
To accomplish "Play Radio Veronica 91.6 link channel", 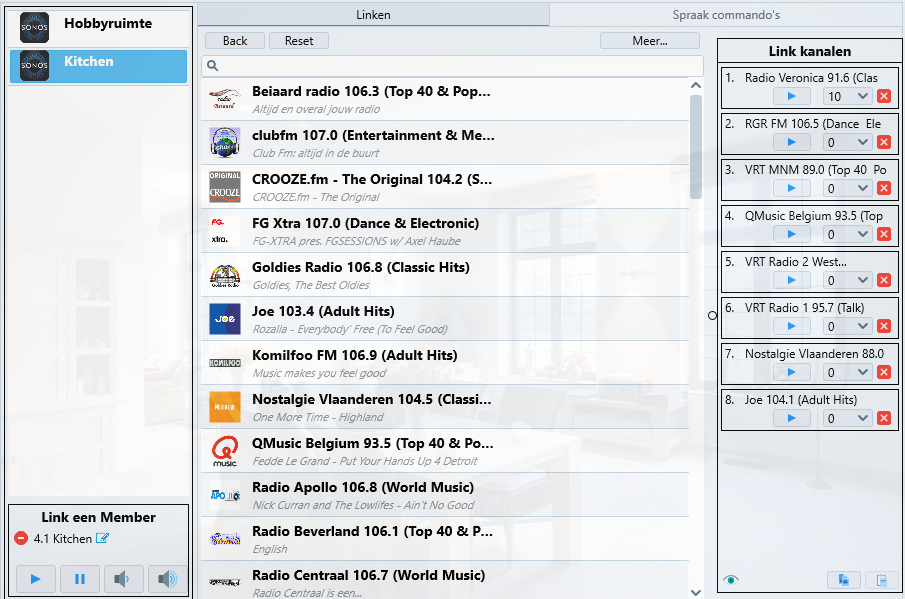I will pyautogui.click(x=791, y=96).
